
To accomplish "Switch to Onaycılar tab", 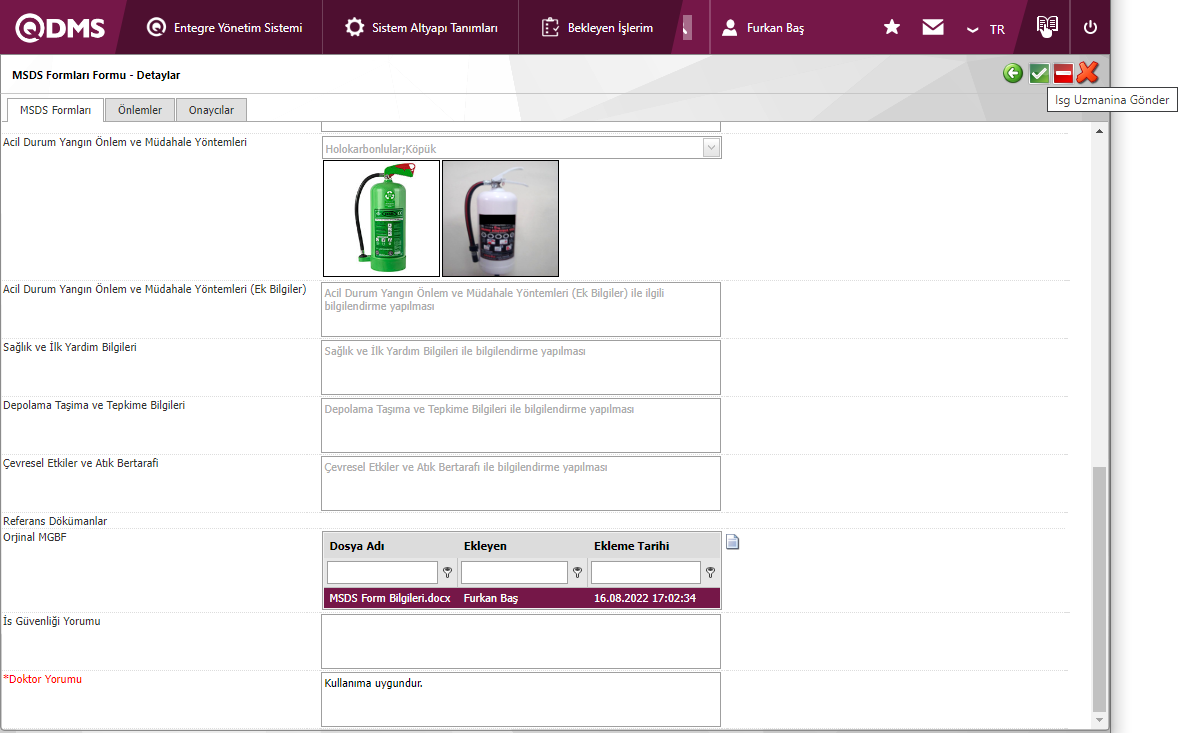I will pos(211,110).
